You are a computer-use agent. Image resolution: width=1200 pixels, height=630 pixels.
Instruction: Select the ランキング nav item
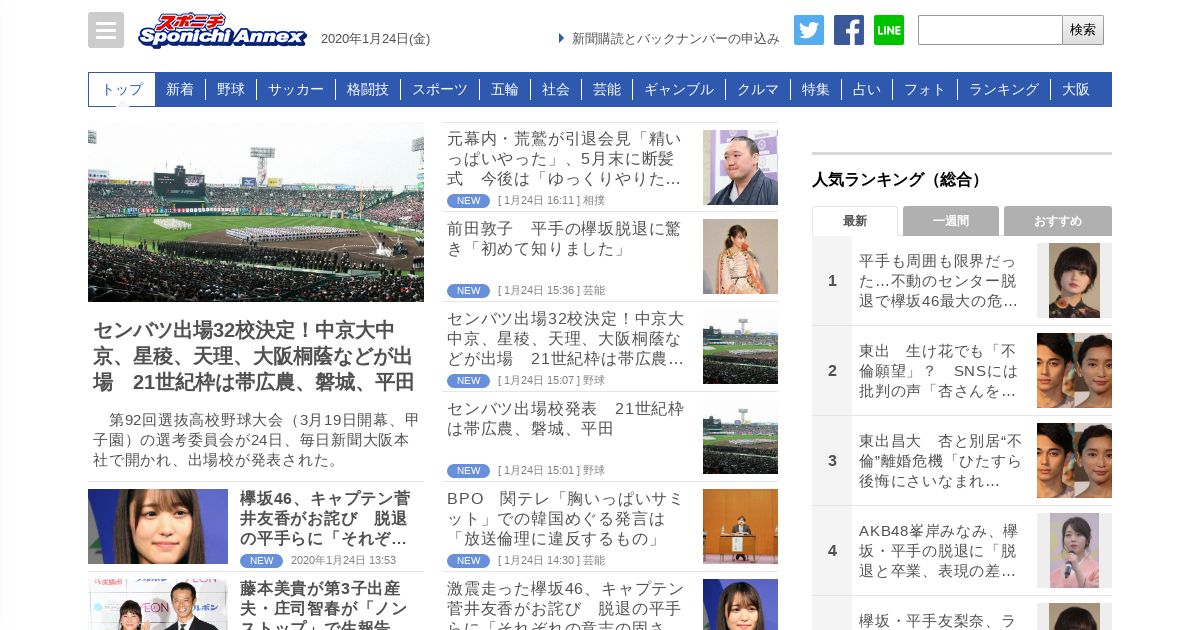click(x=1004, y=89)
